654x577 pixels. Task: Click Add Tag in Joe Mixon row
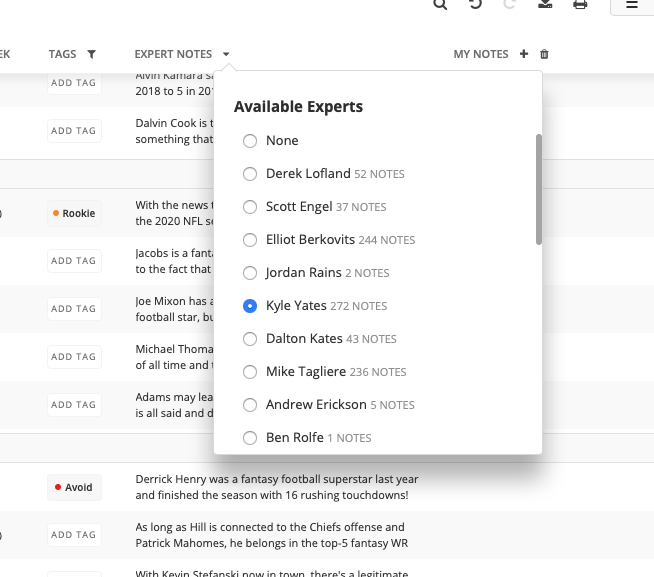pyautogui.click(x=74, y=309)
